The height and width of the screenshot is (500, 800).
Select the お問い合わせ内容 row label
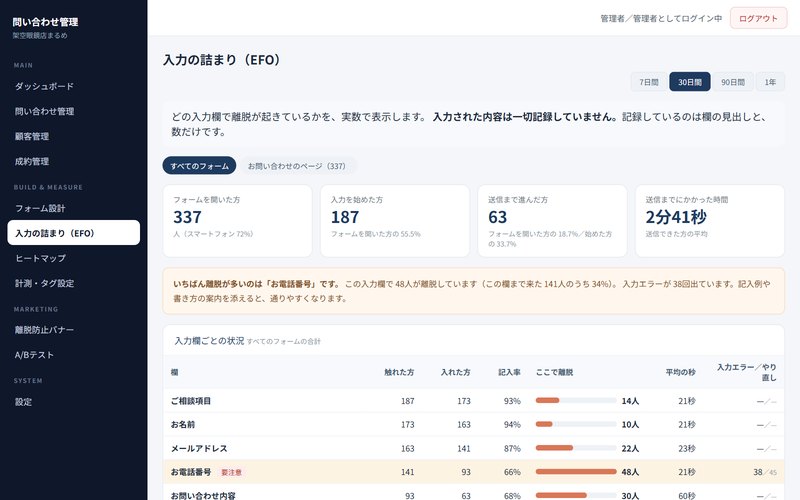[203, 495]
